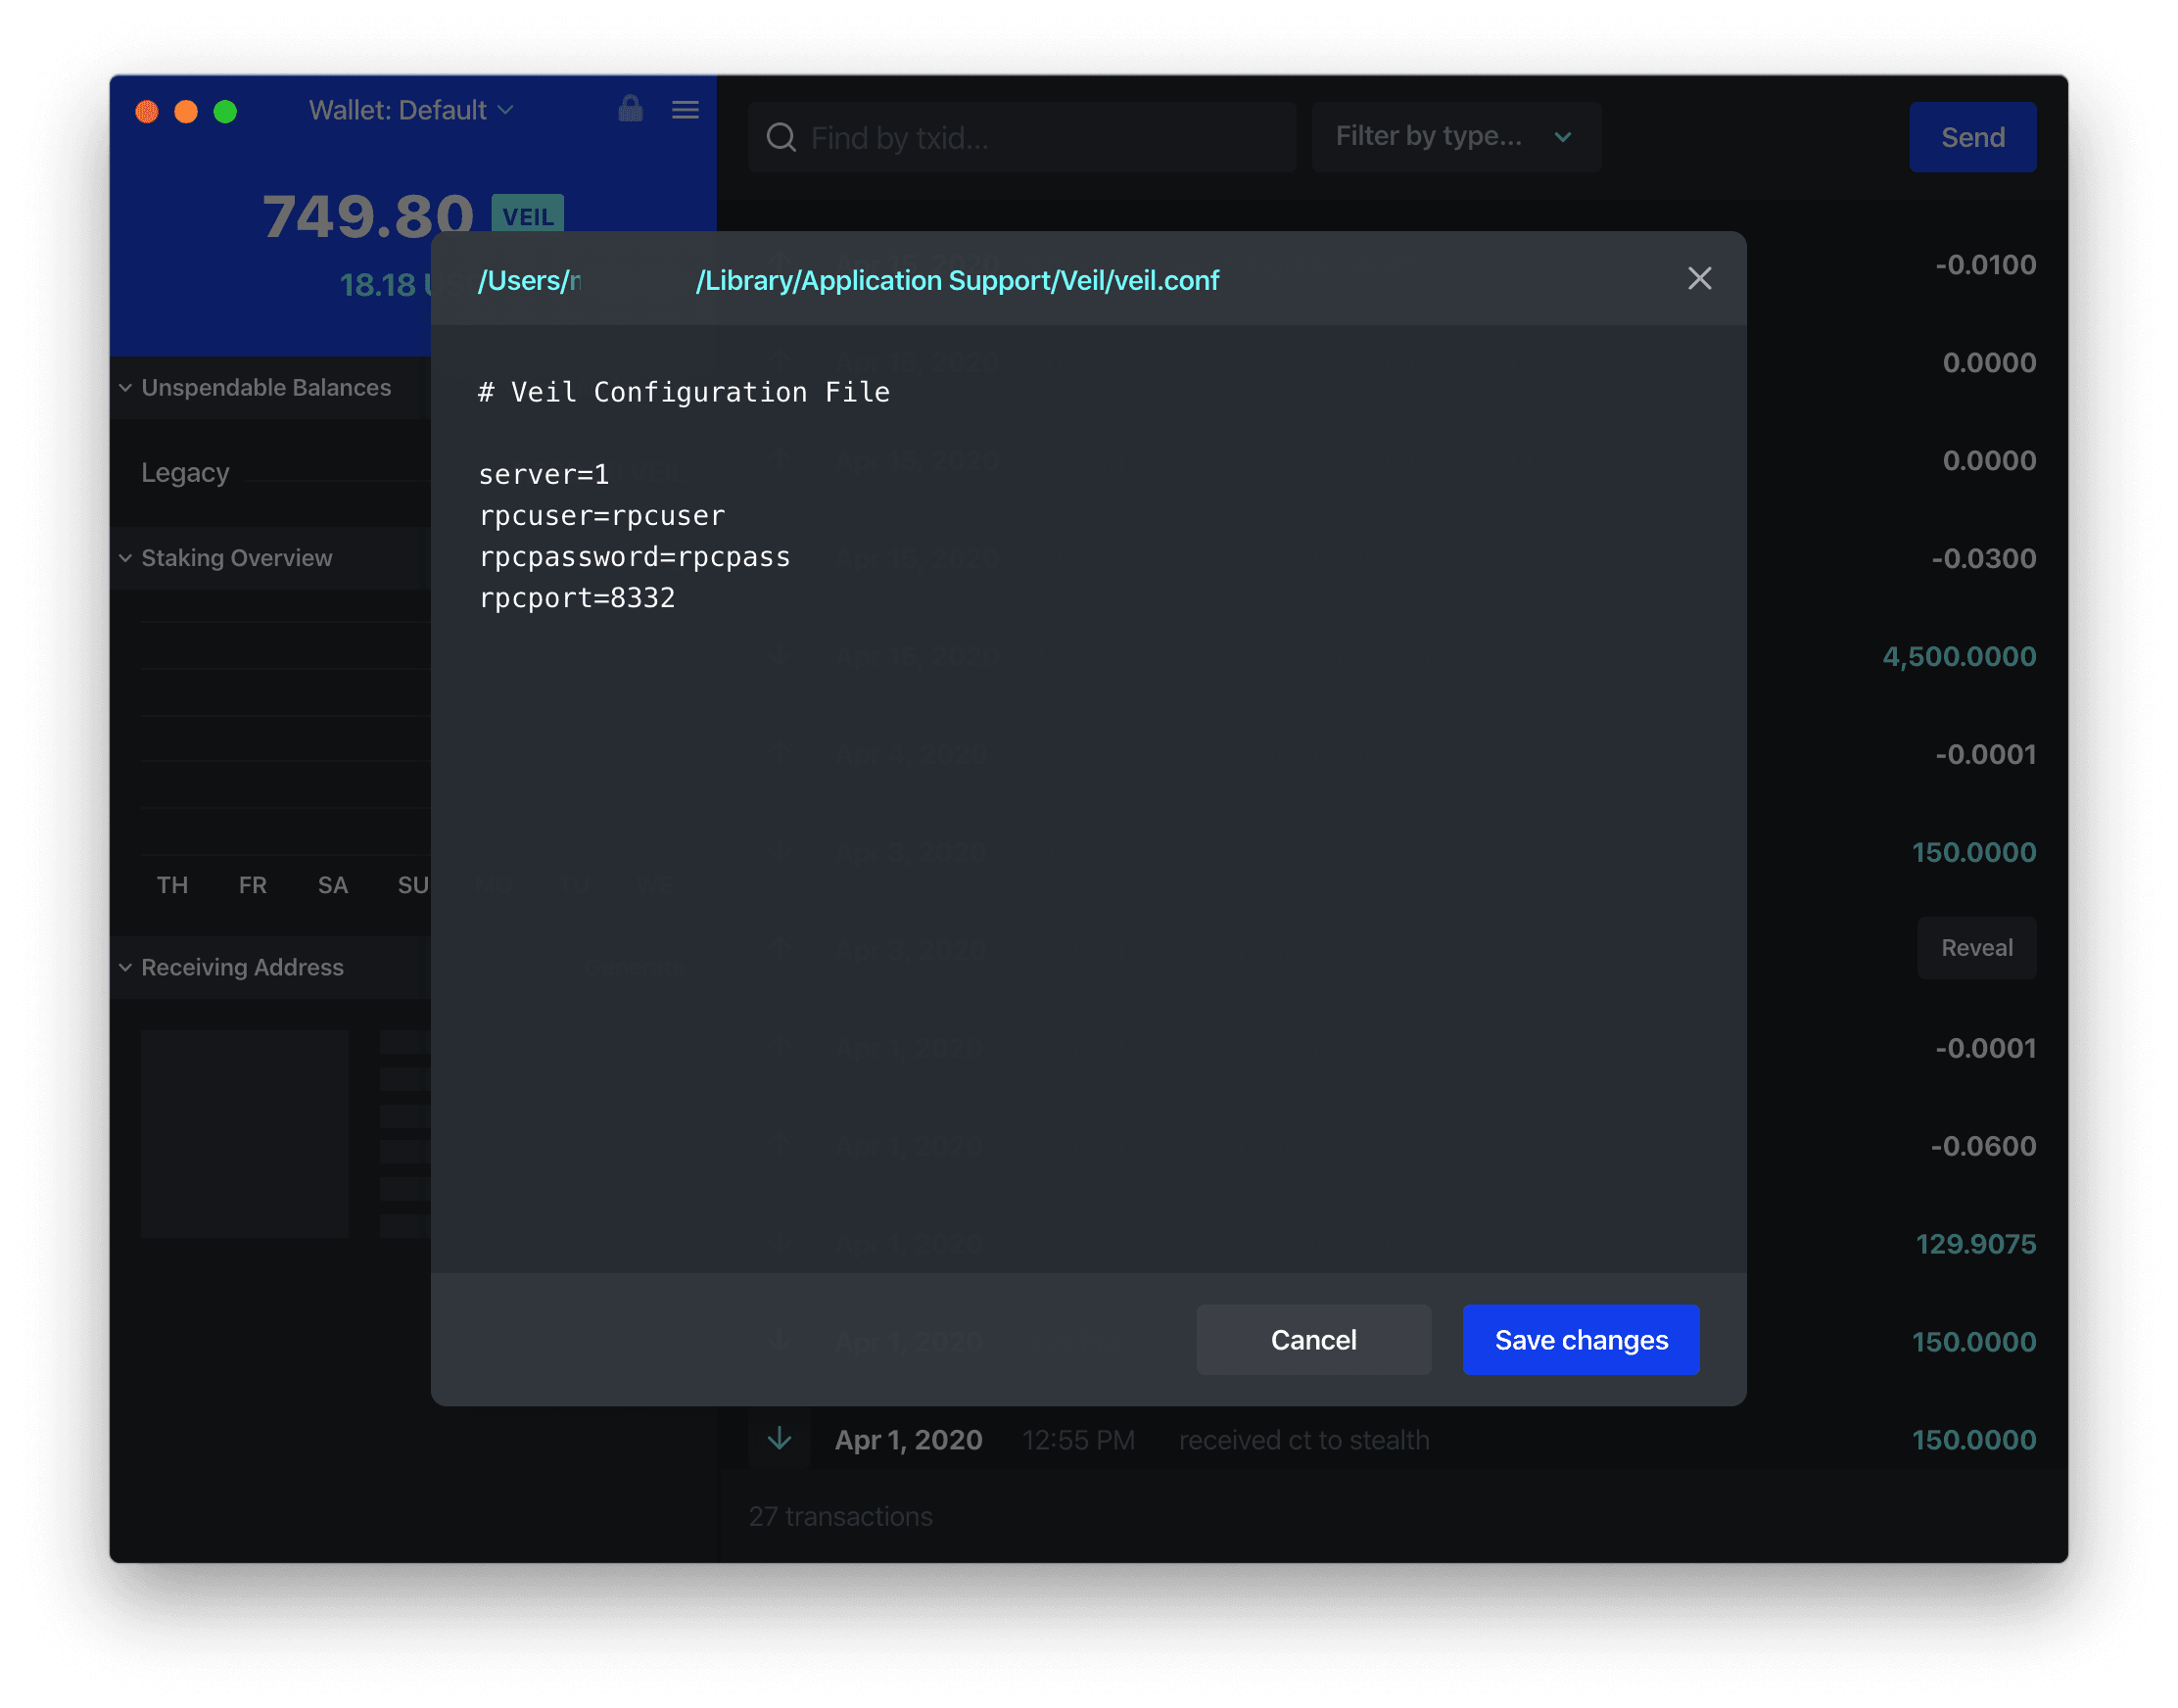Click the FR day label in staking chart

(252, 885)
